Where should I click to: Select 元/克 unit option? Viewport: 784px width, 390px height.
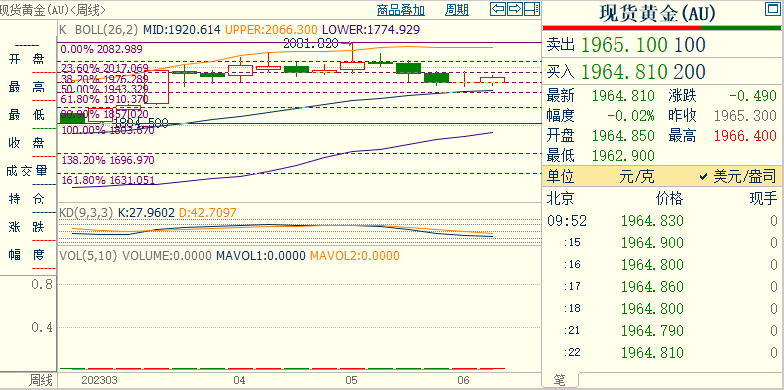point(636,176)
